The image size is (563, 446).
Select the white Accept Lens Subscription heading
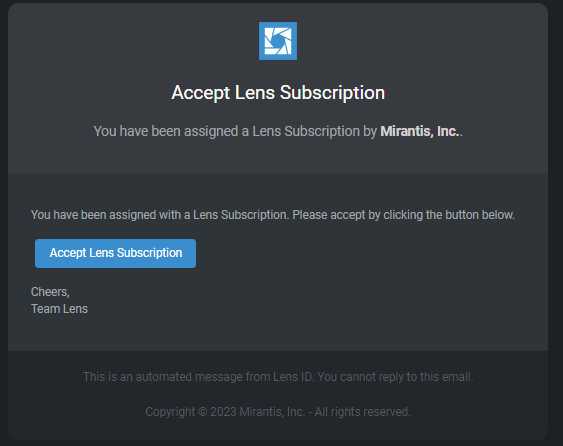coord(278,93)
